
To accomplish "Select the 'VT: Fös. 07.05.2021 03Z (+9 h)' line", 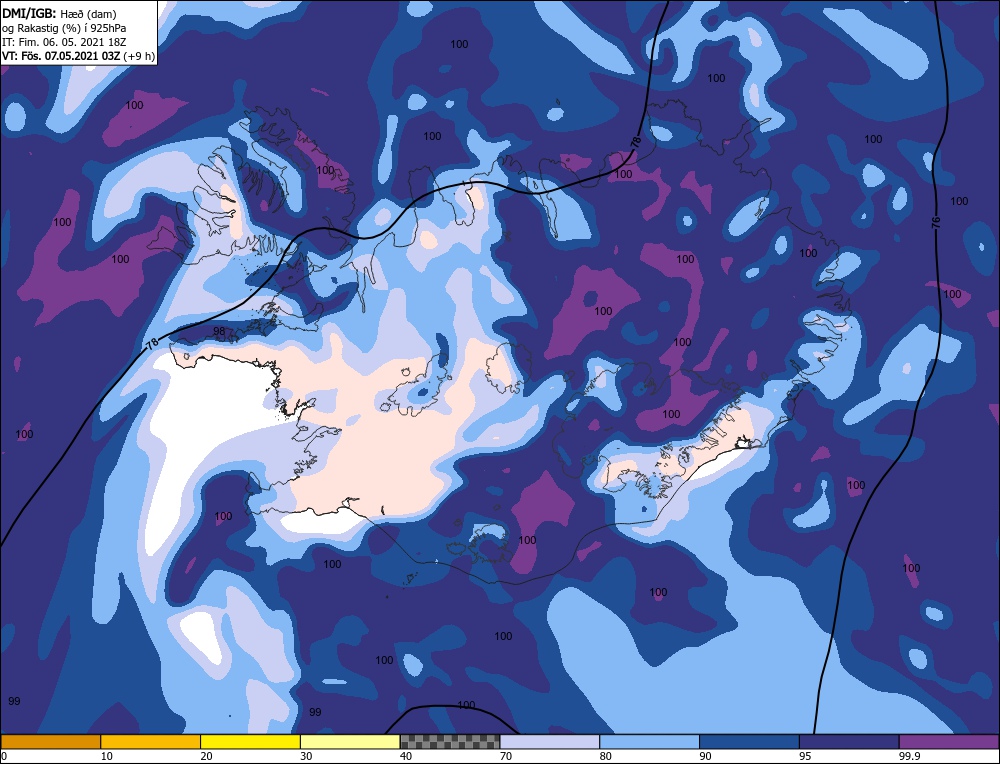I will pos(78,56).
